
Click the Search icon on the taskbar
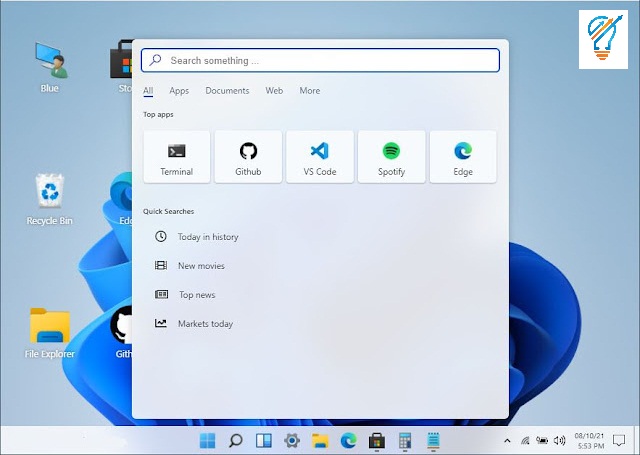pyautogui.click(x=236, y=440)
